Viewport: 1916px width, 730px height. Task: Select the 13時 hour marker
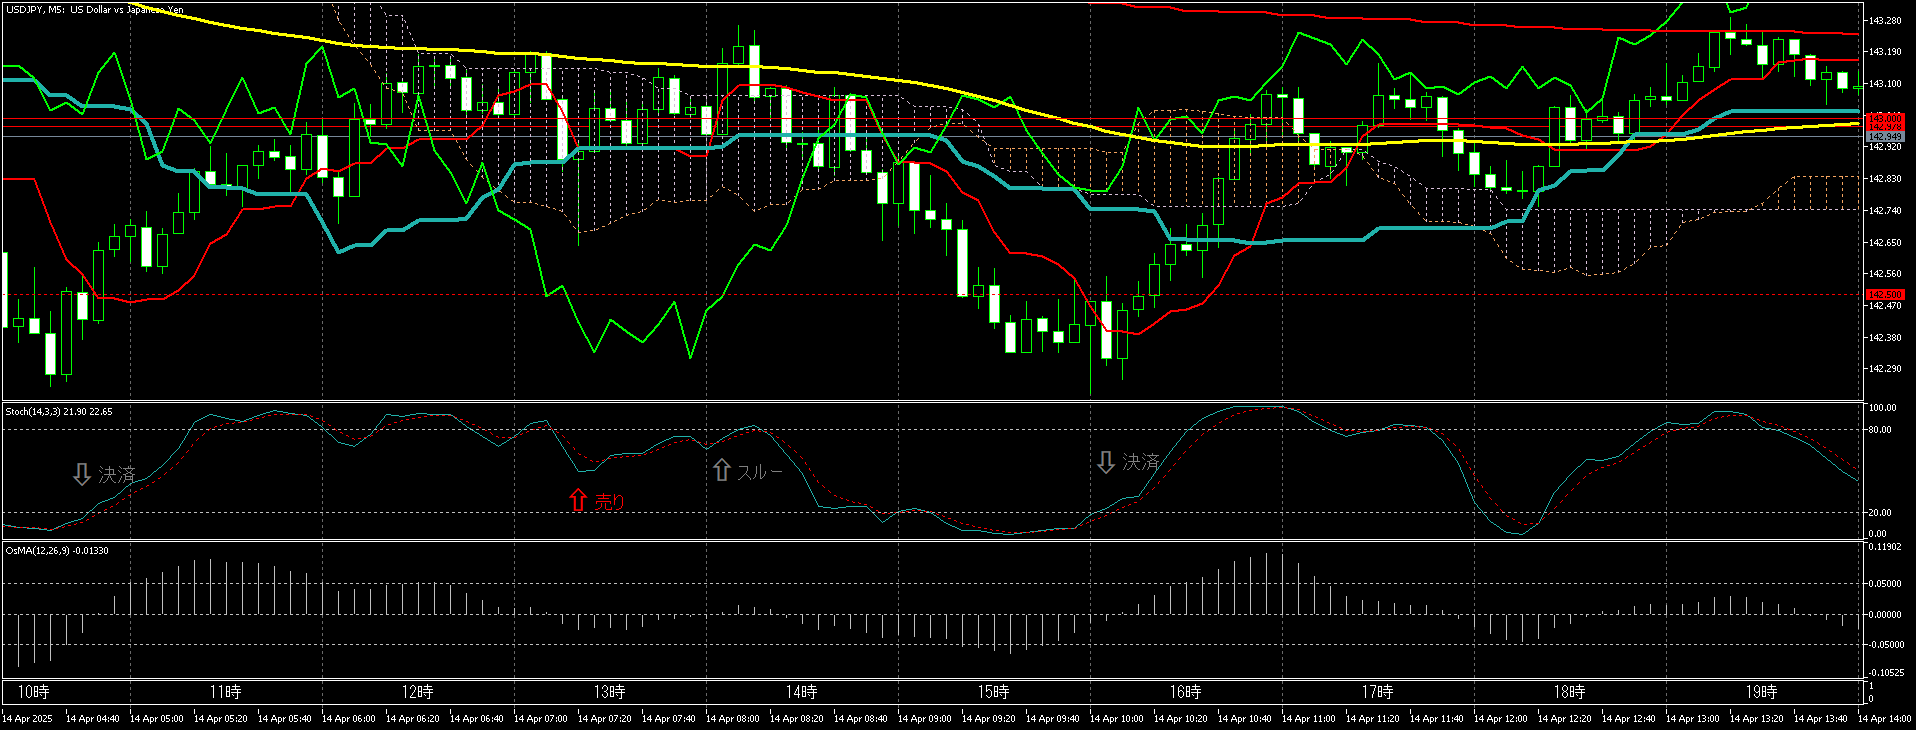pyautogui.click(x=609, y=692)
